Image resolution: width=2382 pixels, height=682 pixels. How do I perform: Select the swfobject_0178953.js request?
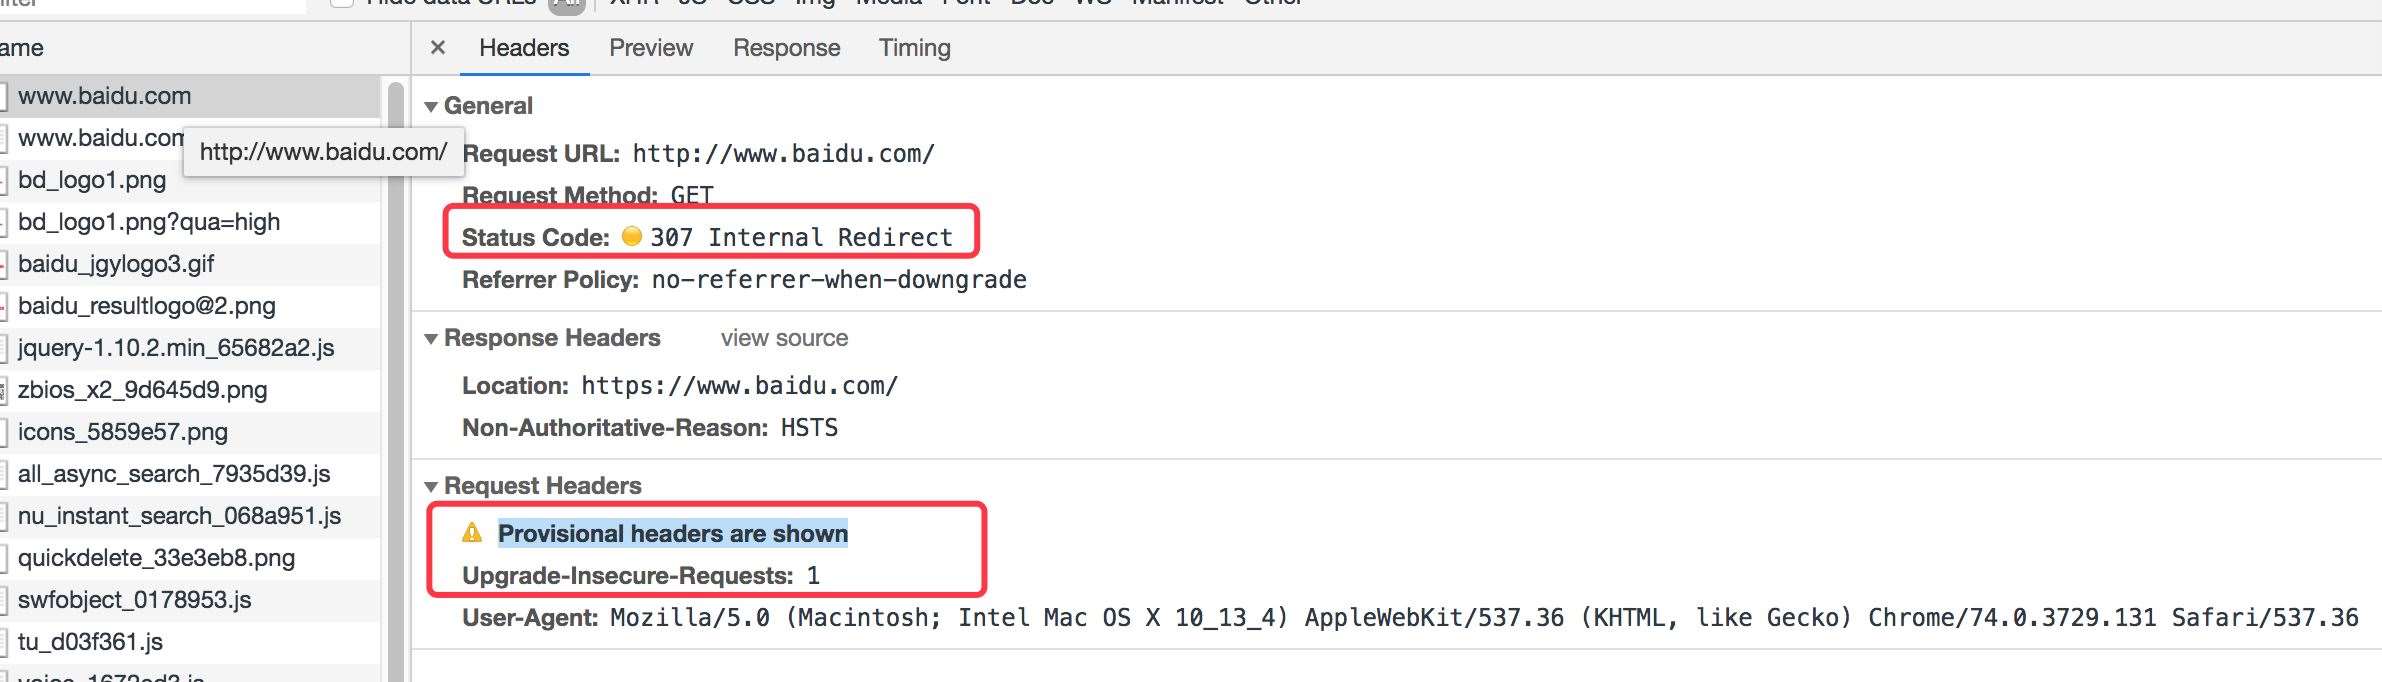pos(135,600)
